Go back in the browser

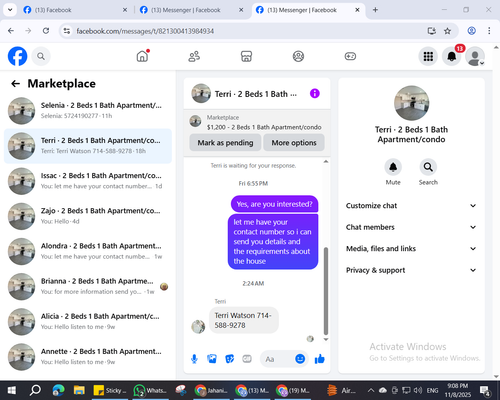tap(11, 31)
